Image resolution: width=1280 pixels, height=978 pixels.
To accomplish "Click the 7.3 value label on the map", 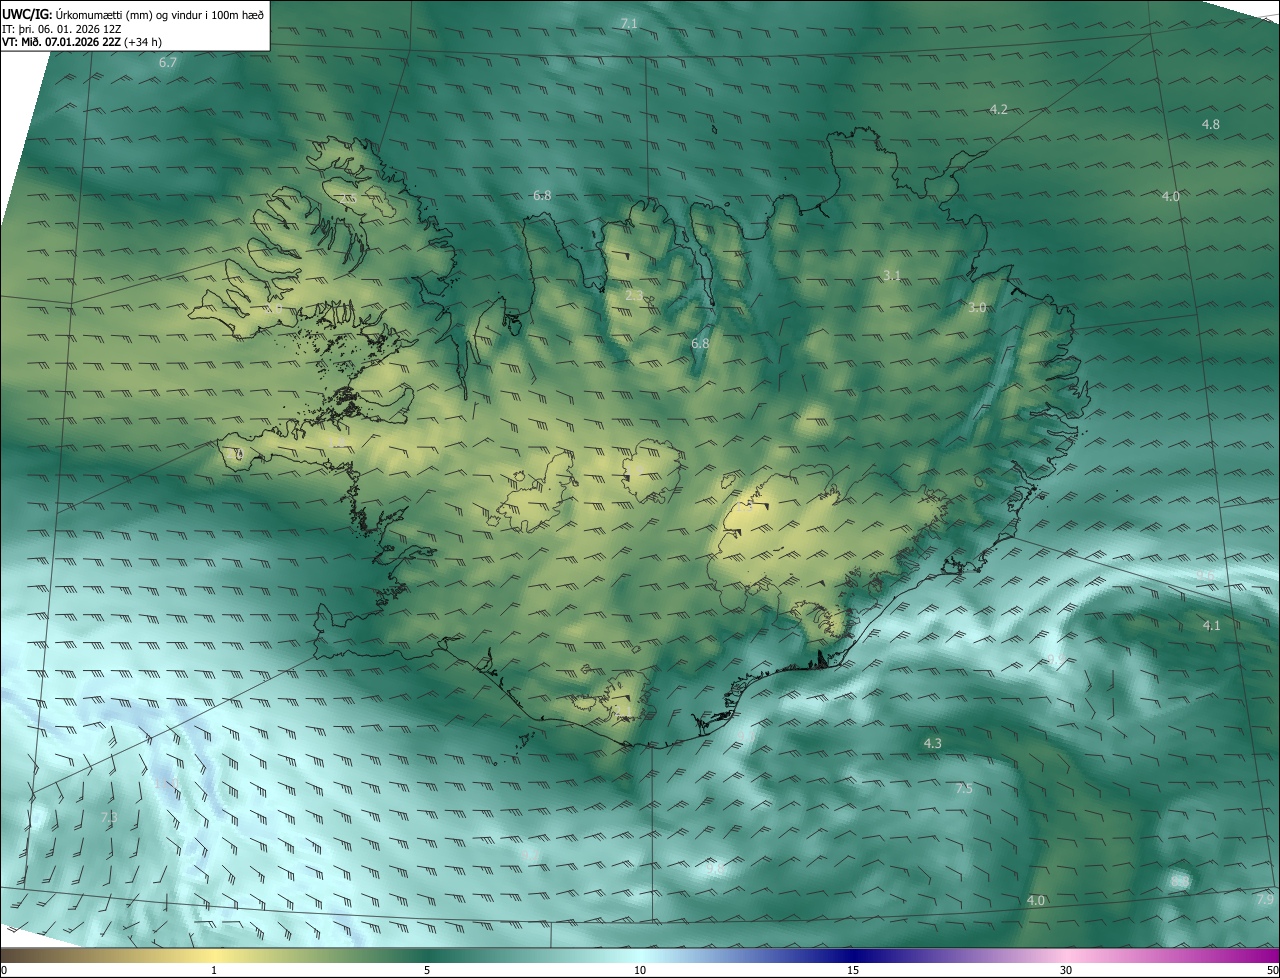I will [x=109, y=818].
